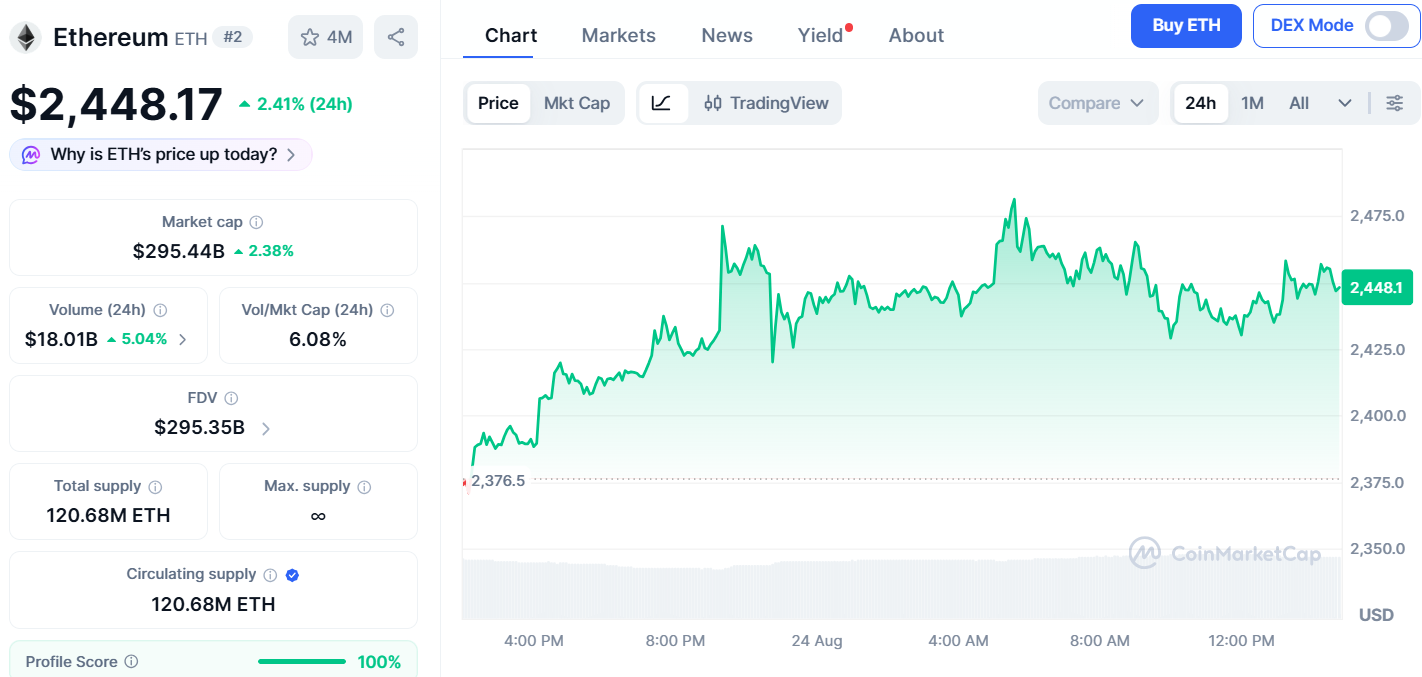Click the share icon next to watchlist star
1422x677 pixels.
pyautogui.click(x=396, y=37)
